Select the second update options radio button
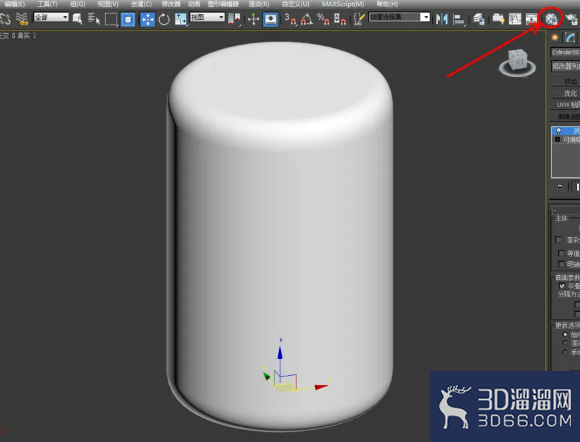This screenshot has width=580, height=442. tap(565, 343)
